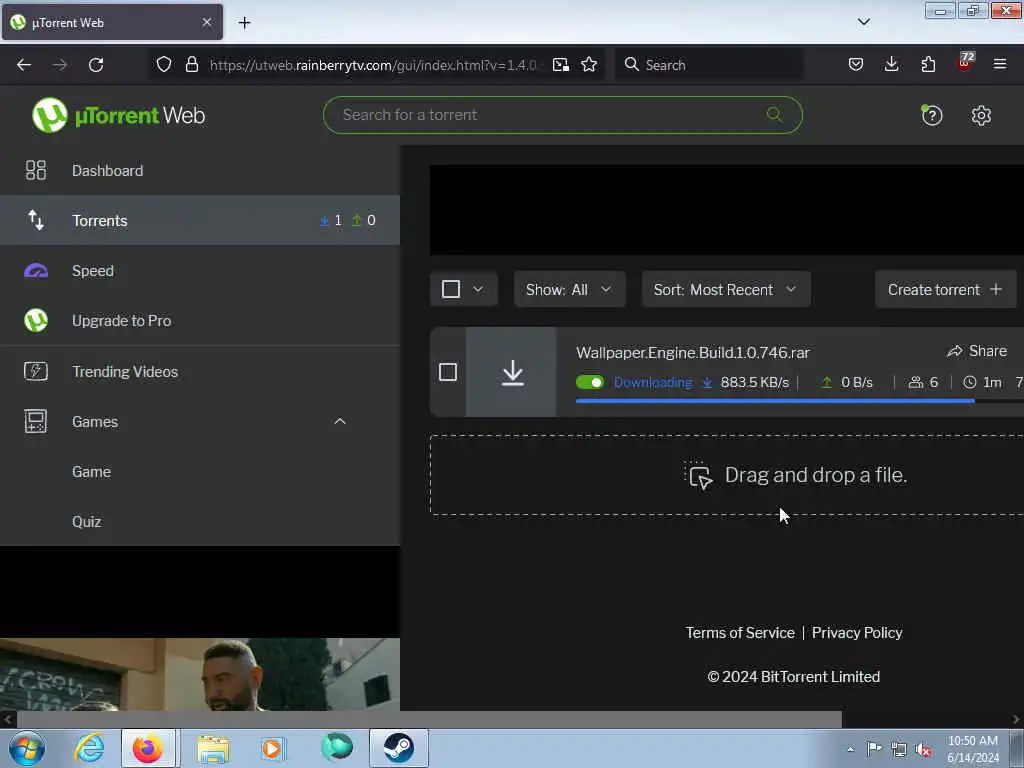The height and width of the screenshot is (768, 1024).
Task: Click Wallpaper.Engine.Build.1.0.746.rar file name
Action: [692, 353]
